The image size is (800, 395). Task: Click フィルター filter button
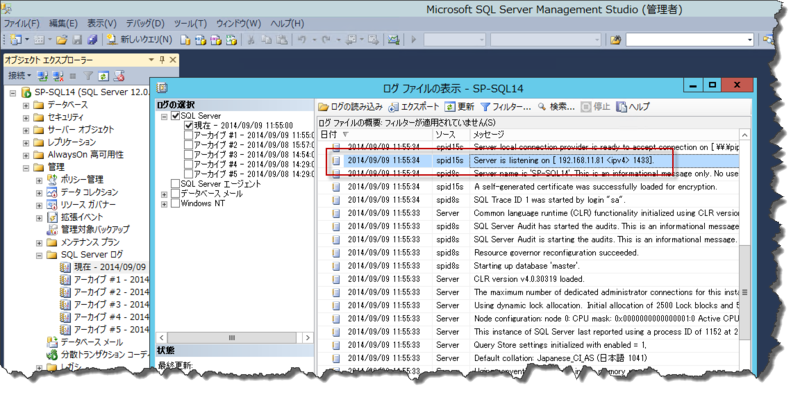click(x=506, y=107)
